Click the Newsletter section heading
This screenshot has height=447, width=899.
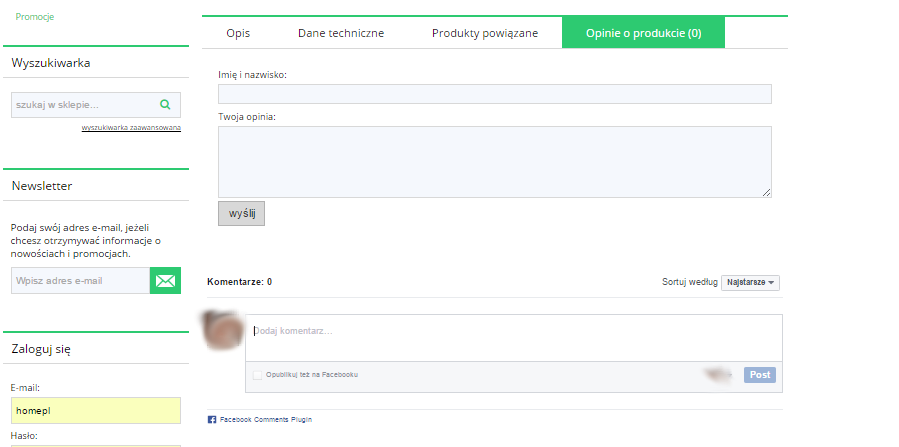[42, 186]
